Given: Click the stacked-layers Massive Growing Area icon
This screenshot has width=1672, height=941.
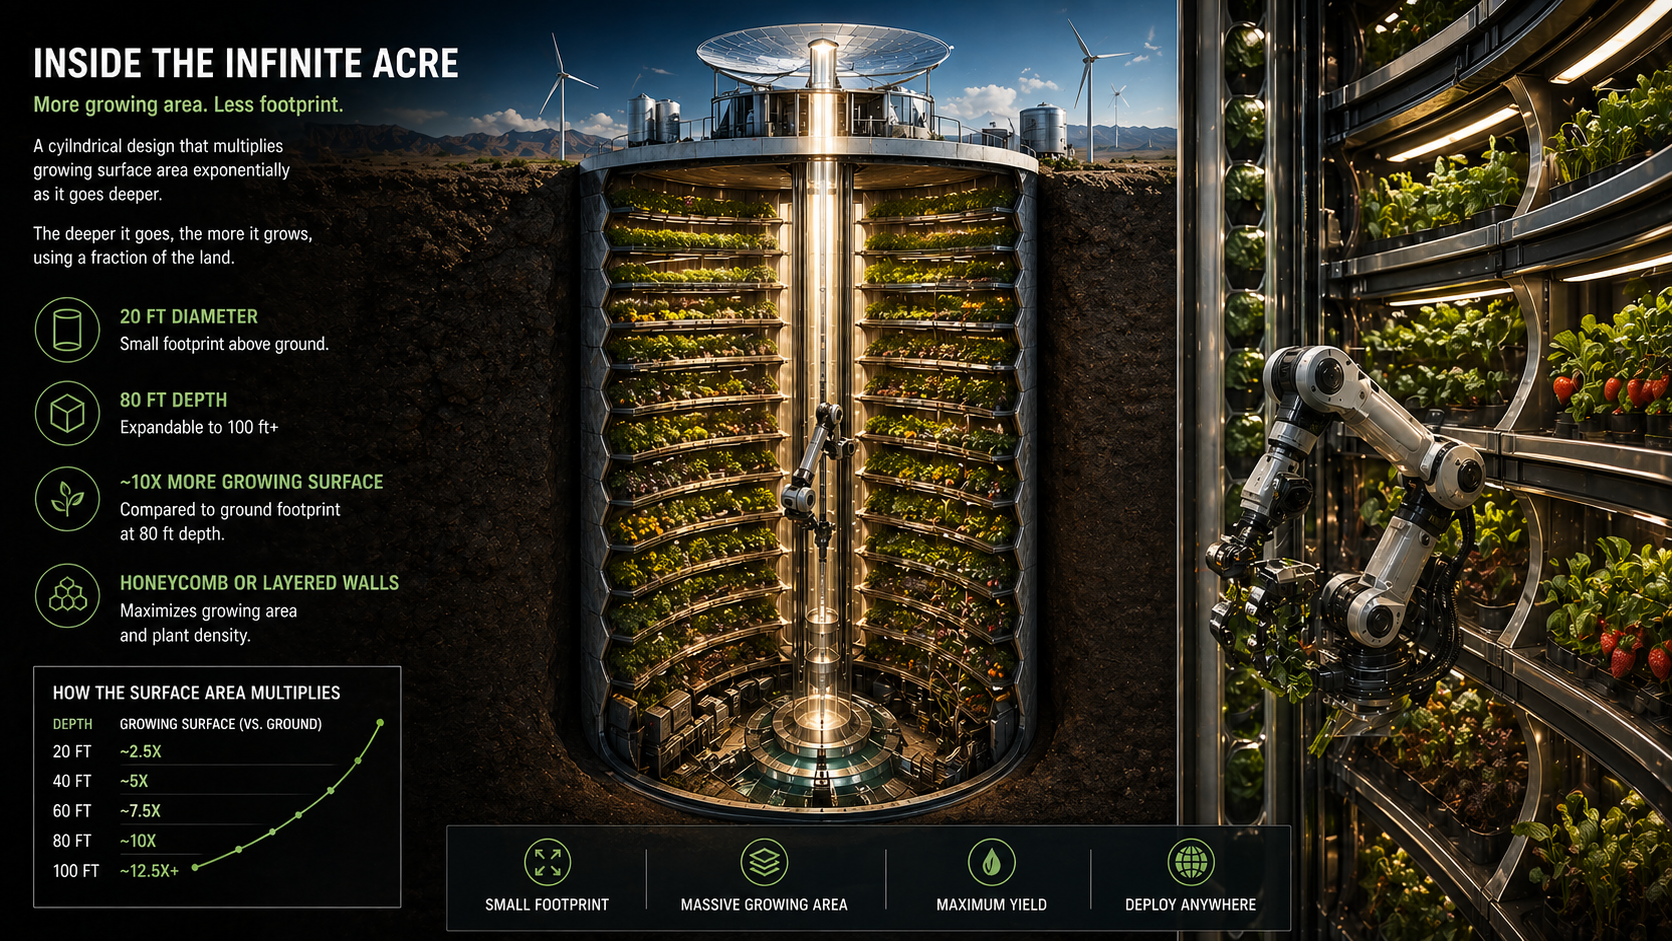Looking at the screenshot, I should [764, 862].
